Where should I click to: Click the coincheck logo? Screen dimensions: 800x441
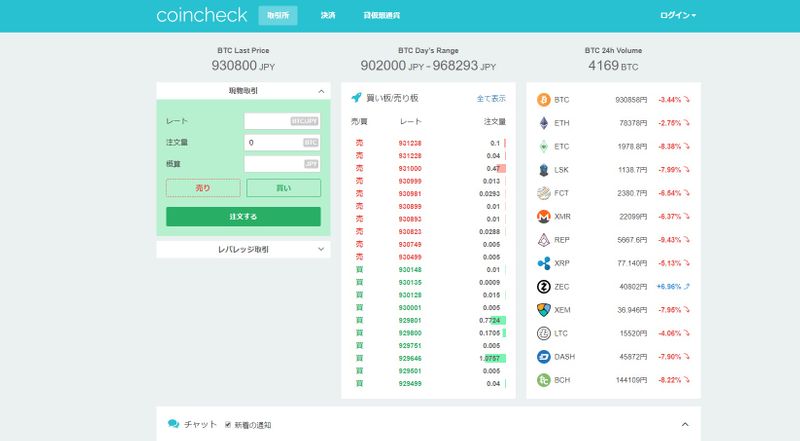tap(202, 15)
